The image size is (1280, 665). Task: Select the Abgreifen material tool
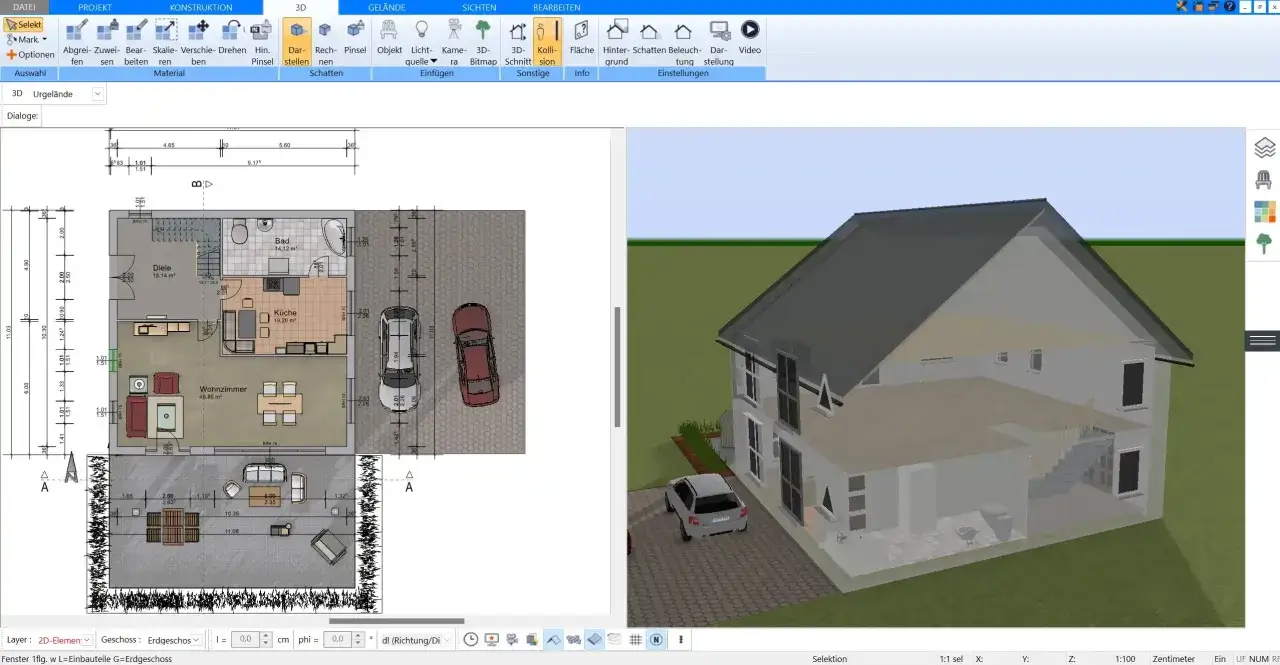point(78,42)
